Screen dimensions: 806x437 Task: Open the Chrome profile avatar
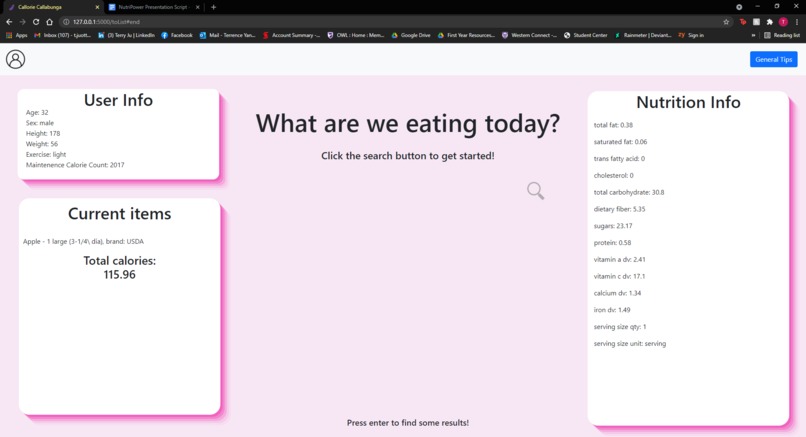[783, 22]
